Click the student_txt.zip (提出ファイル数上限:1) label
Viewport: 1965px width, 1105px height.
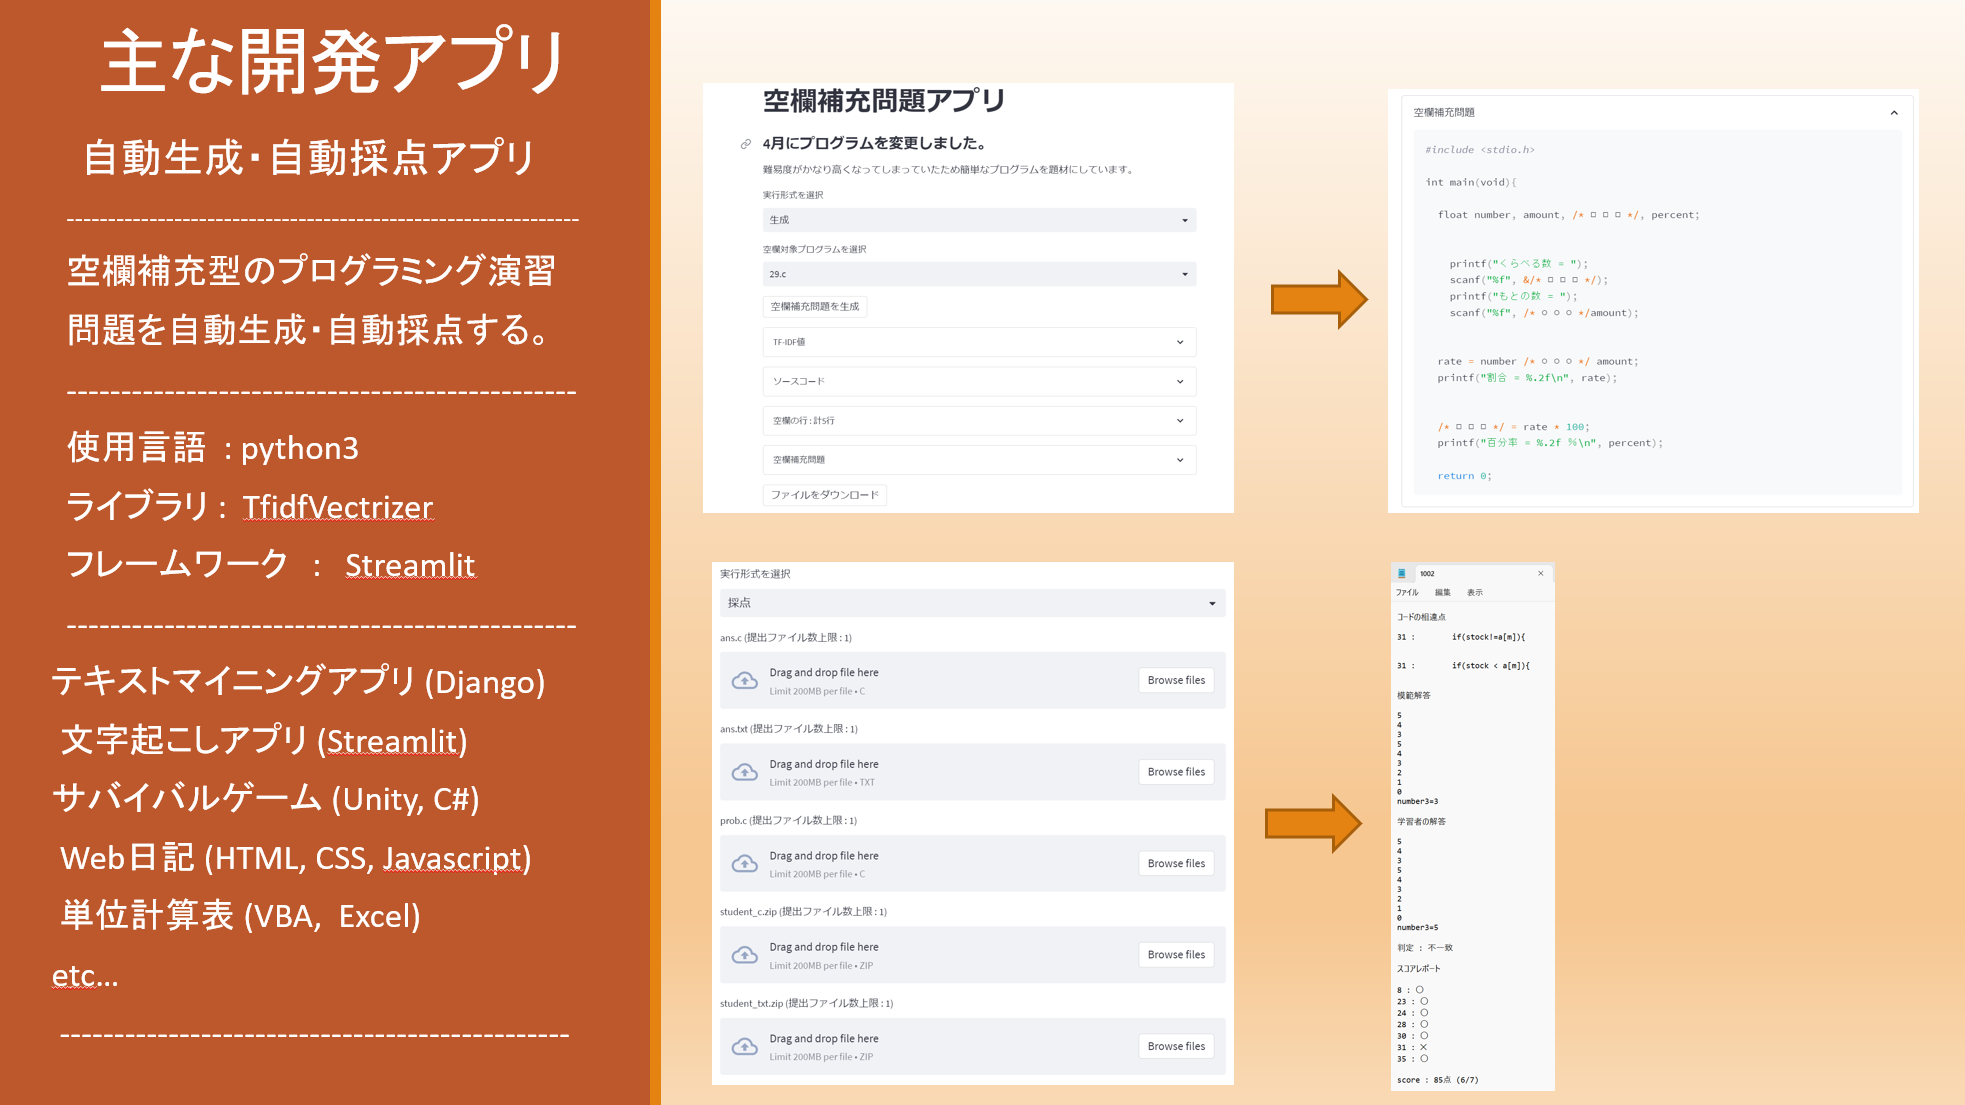[806, 1004]
